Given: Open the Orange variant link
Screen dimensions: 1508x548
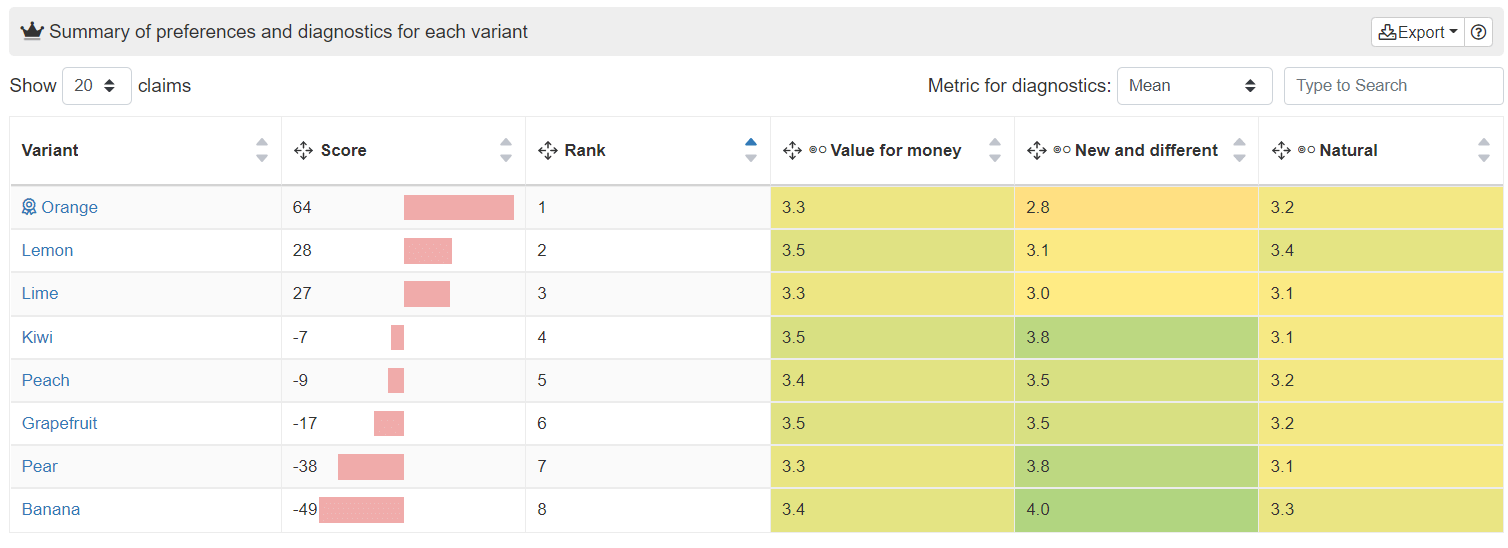Looking at the screenshot, I should [69, 207].
